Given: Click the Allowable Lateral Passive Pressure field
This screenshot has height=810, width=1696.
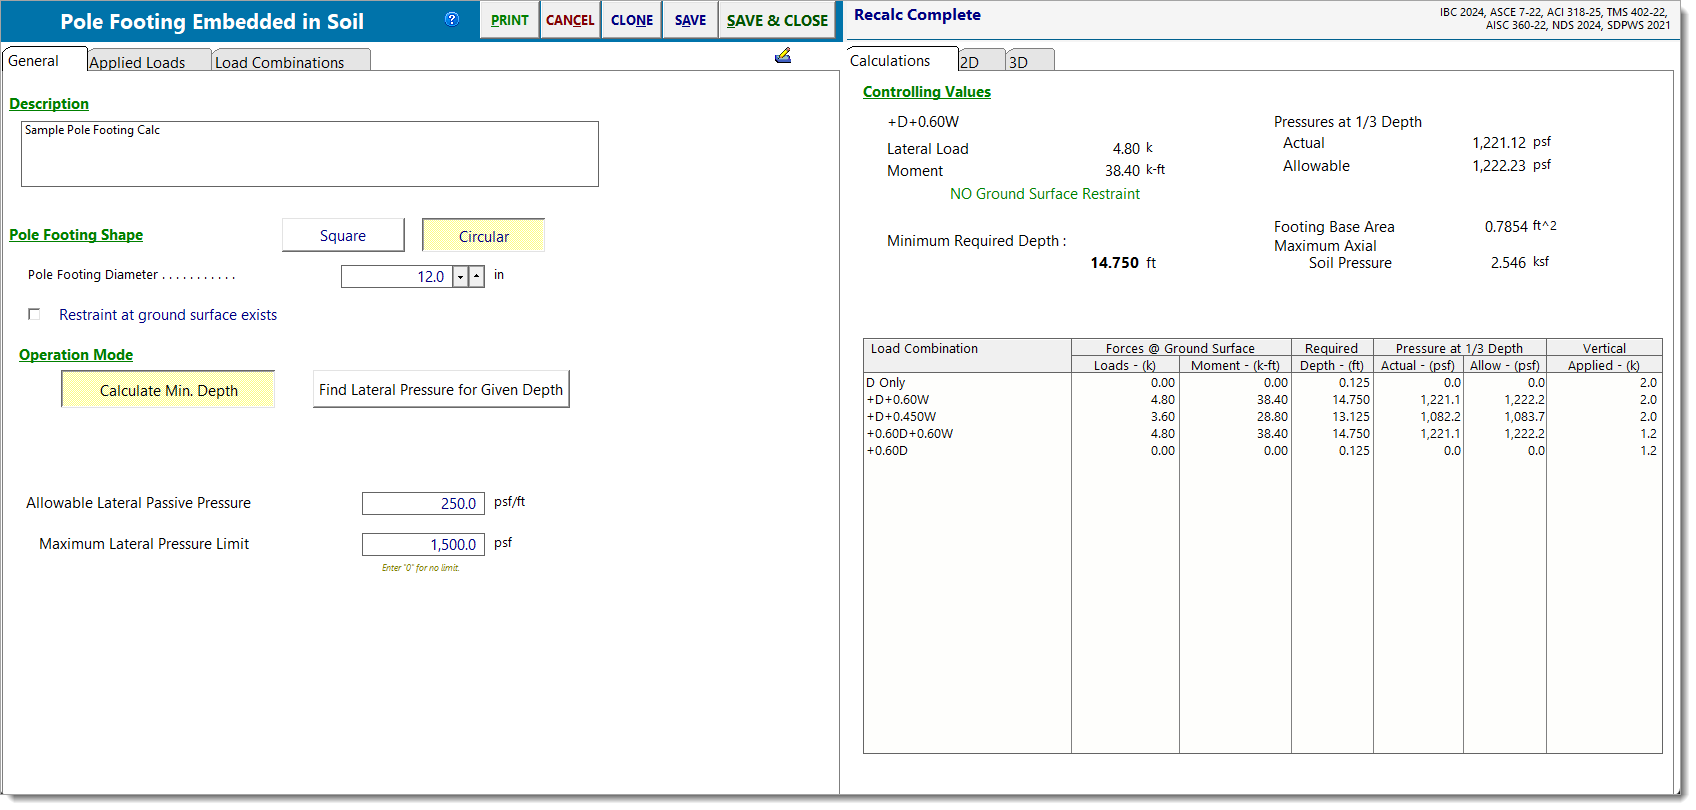Looking at the screenshot, I should click(x=423, y=504).
